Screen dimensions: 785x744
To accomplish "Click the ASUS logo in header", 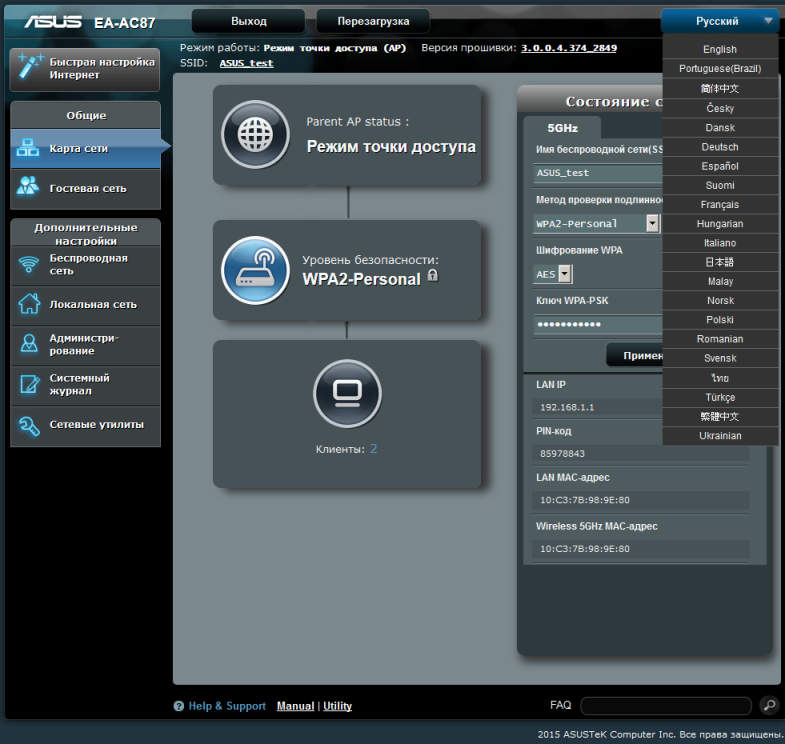I will (x=53, y=22).
